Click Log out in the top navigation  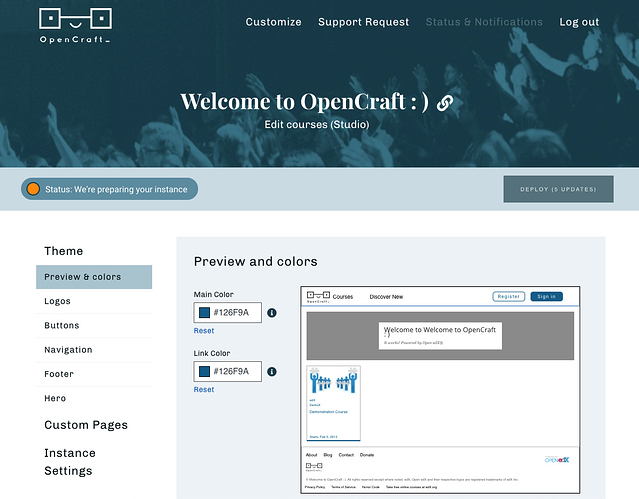(579, 22)
